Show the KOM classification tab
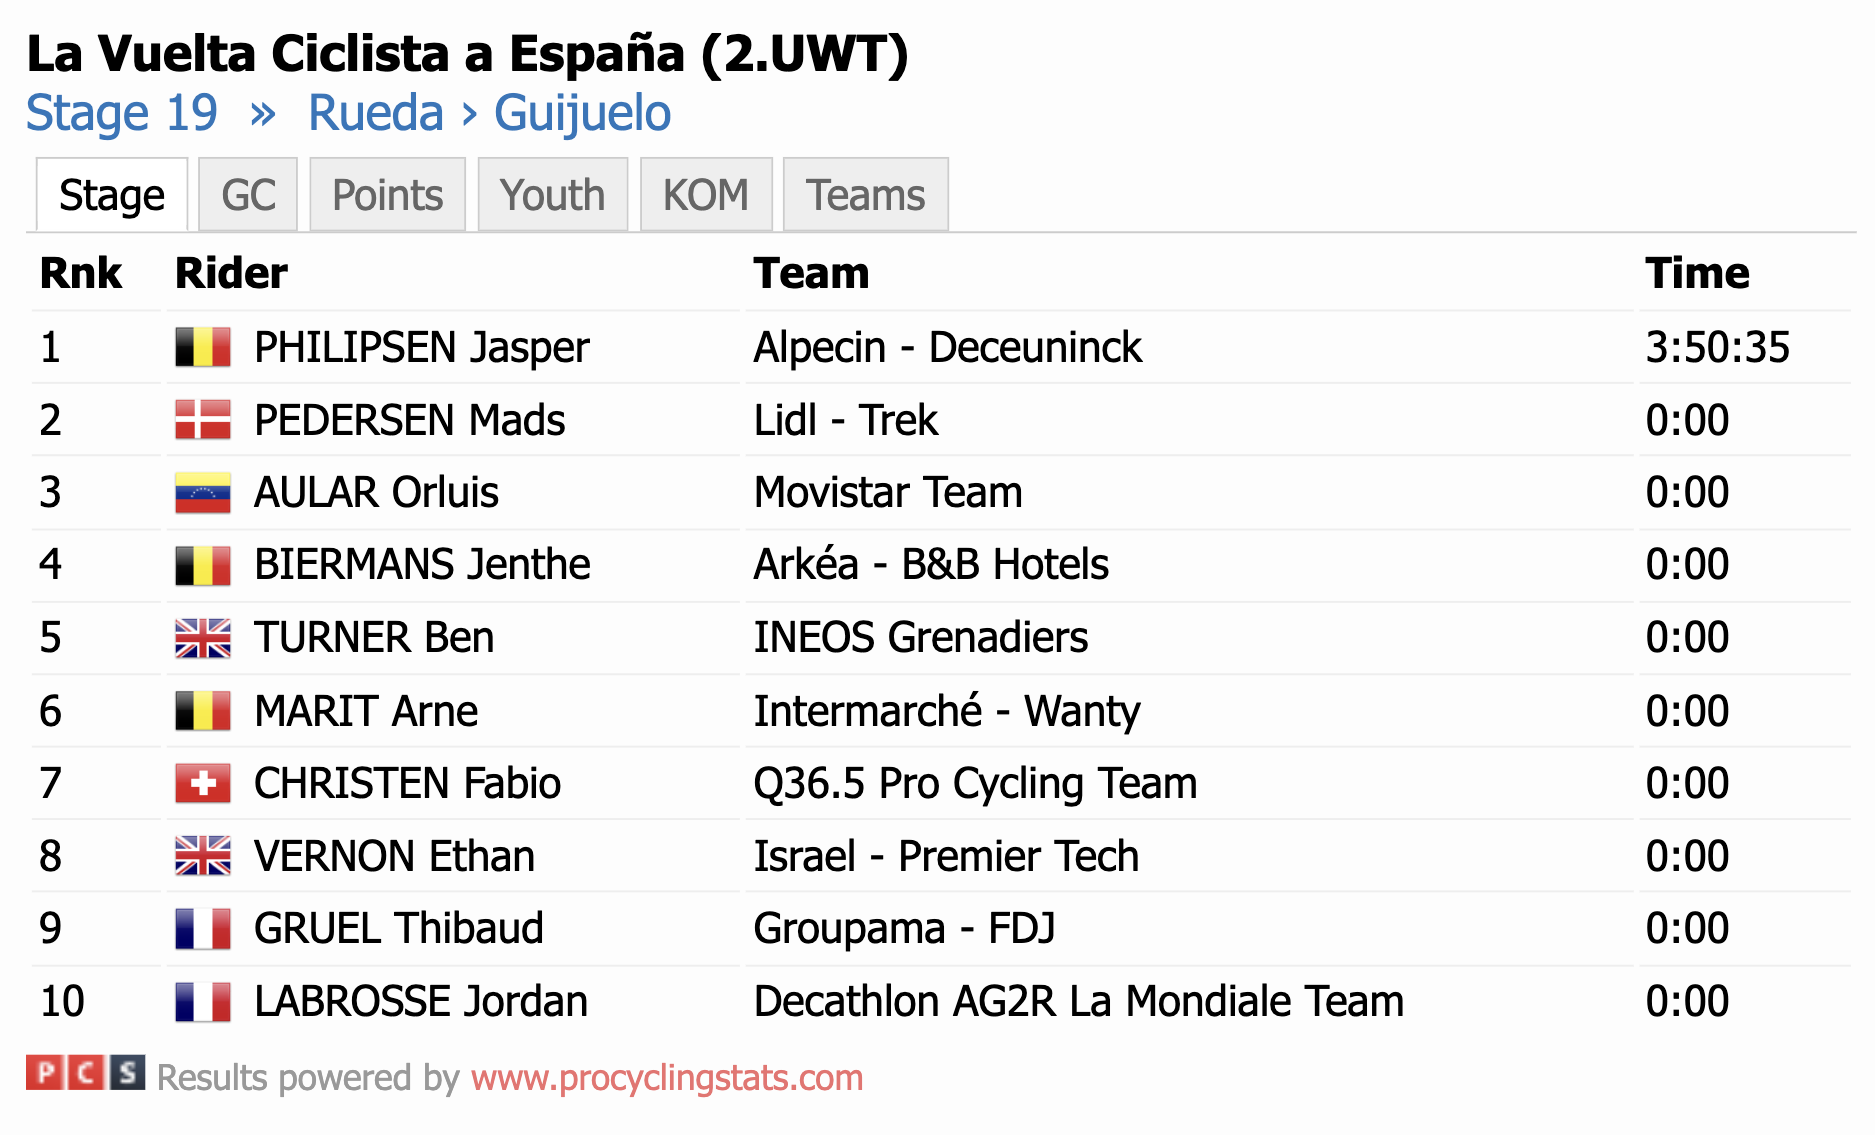The height and width of the screenshot is (1135, 1875). (x=706, y=195)
